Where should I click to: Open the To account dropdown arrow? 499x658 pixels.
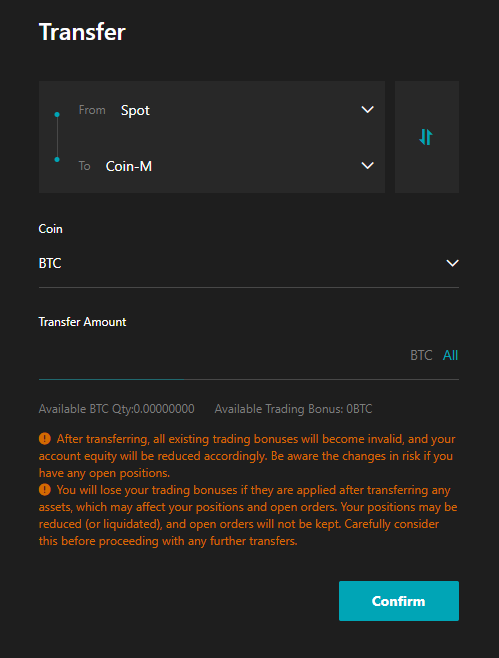[367, 165]
